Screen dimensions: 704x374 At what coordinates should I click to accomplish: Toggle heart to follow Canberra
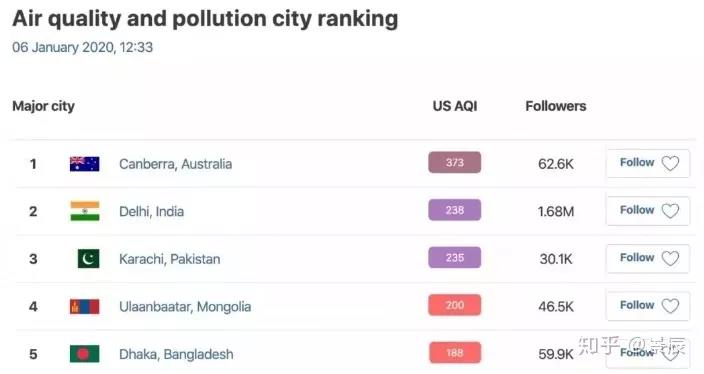point(670,163)
